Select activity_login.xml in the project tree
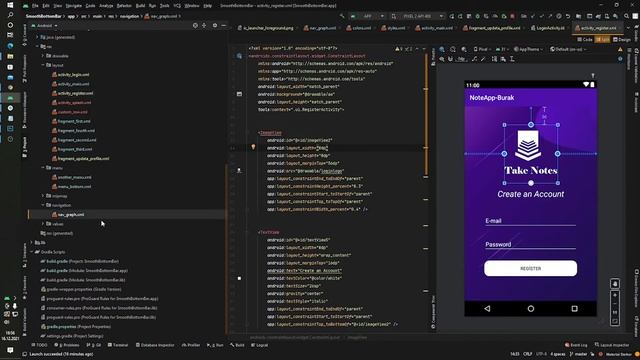640x360 pixels. pos(73,75)
